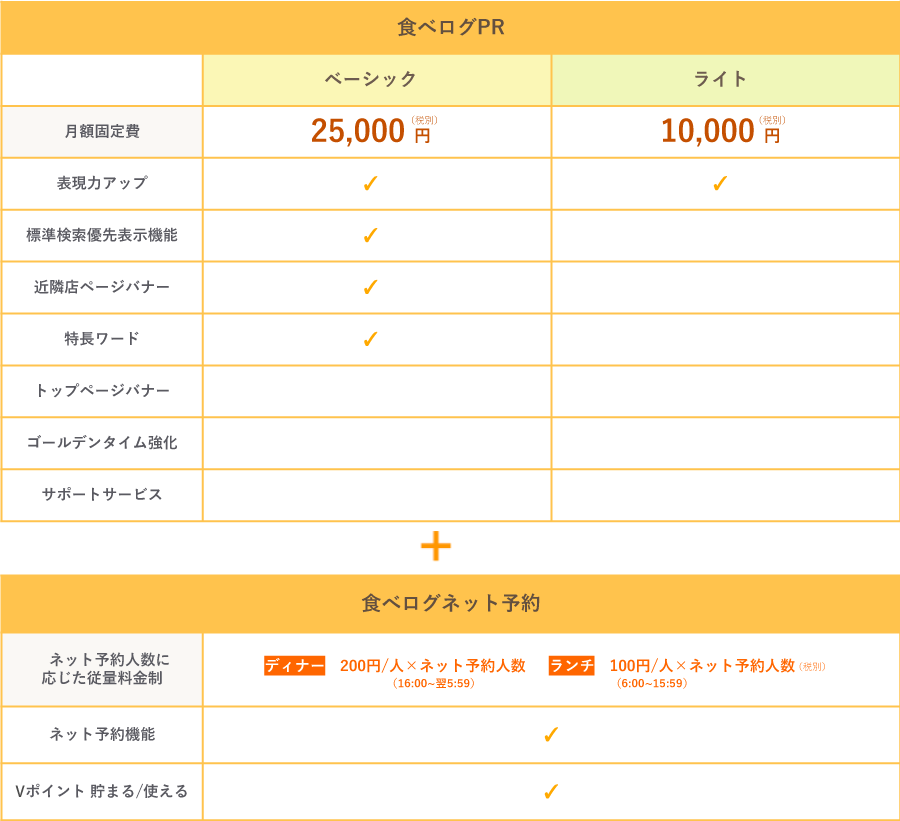Click the ネット予約機能 checkmark

coord(551,734)
